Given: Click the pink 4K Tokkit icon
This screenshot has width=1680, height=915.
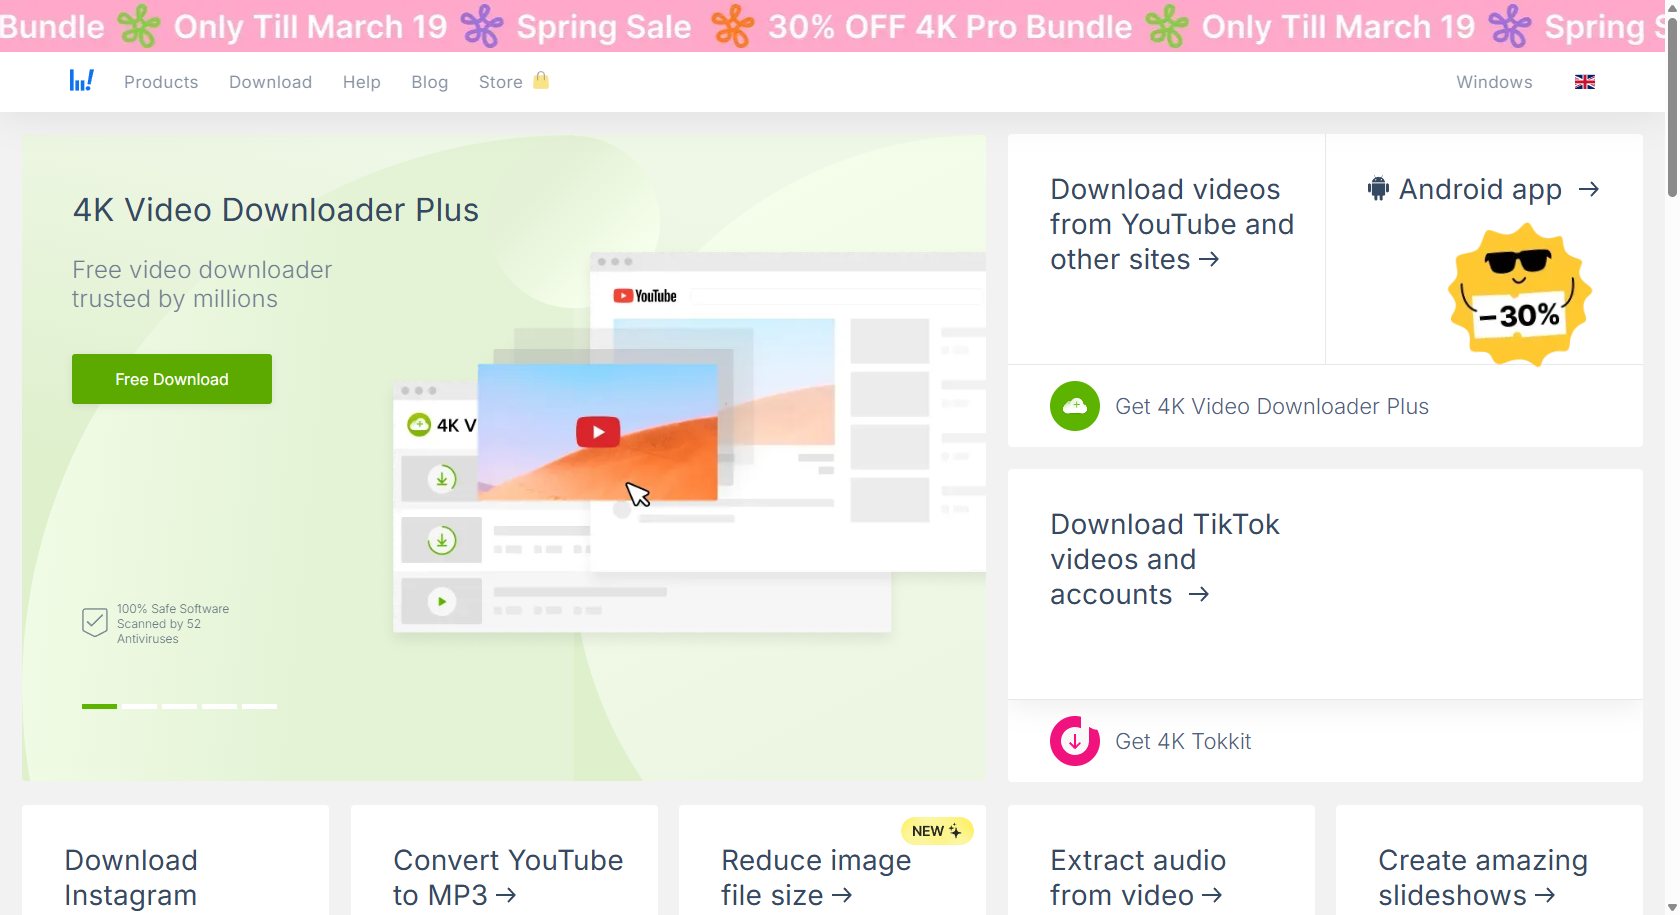Looking at the screenshot, I should (x=1075, y=741).
